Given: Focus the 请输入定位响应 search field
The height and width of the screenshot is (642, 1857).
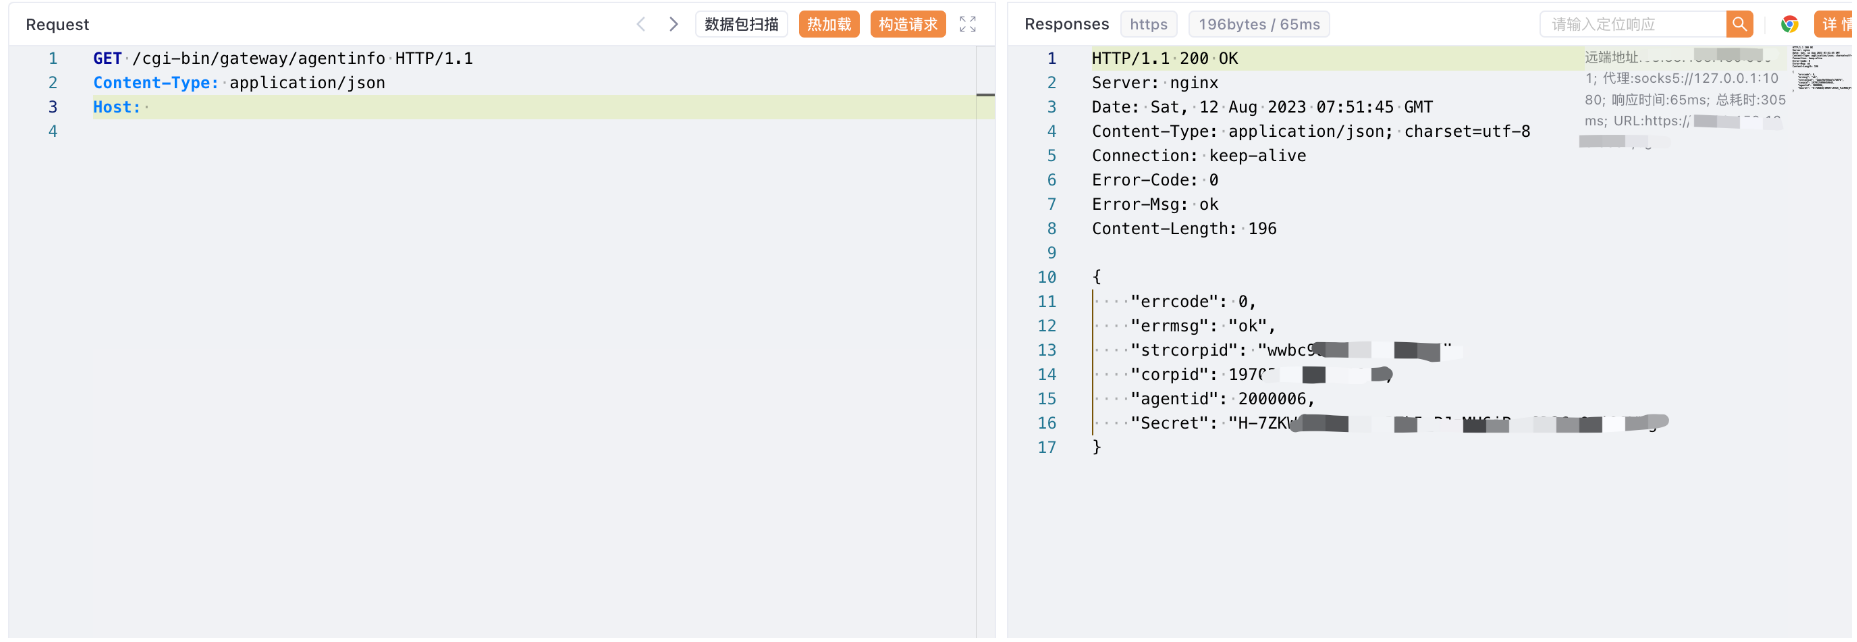Looking at the screenshot, I should tap(1632, 24).
